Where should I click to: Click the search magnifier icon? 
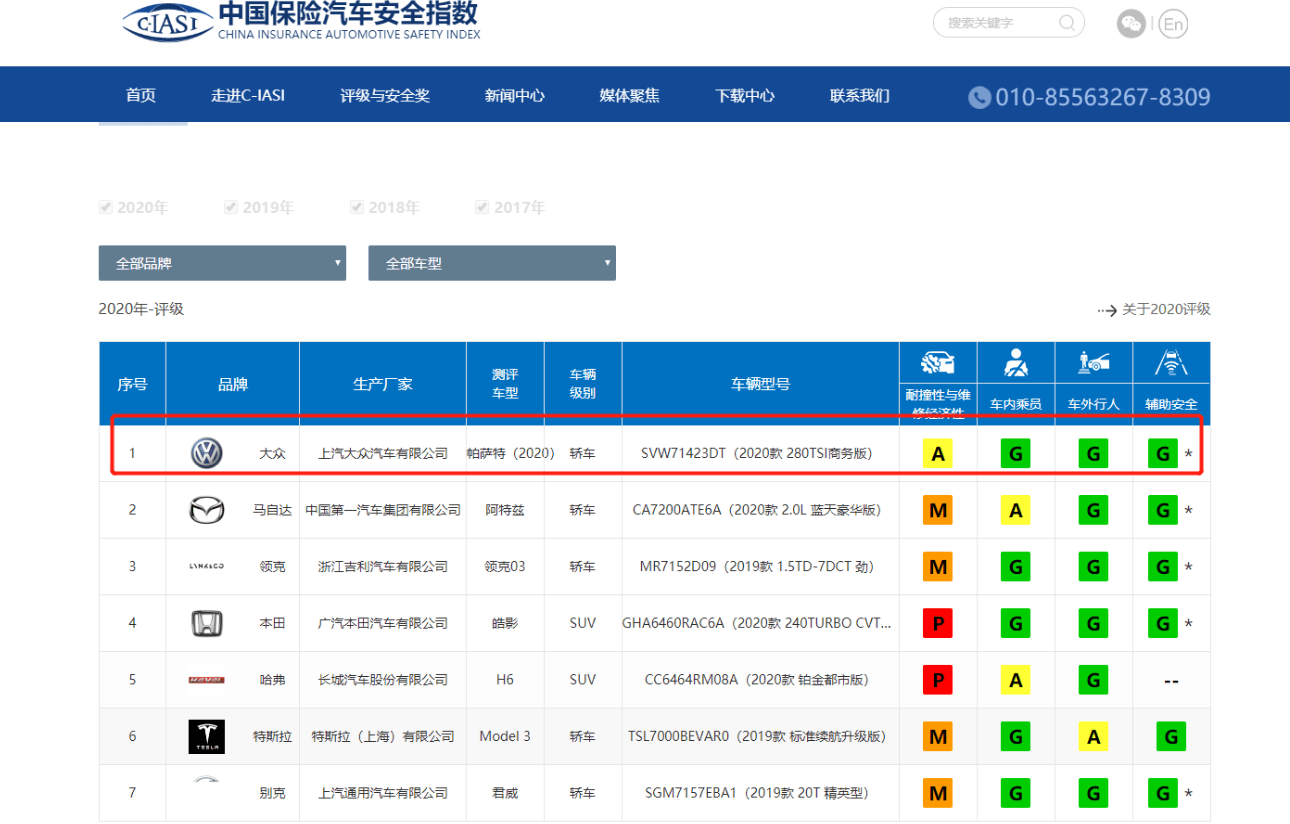coord(1067,22)
